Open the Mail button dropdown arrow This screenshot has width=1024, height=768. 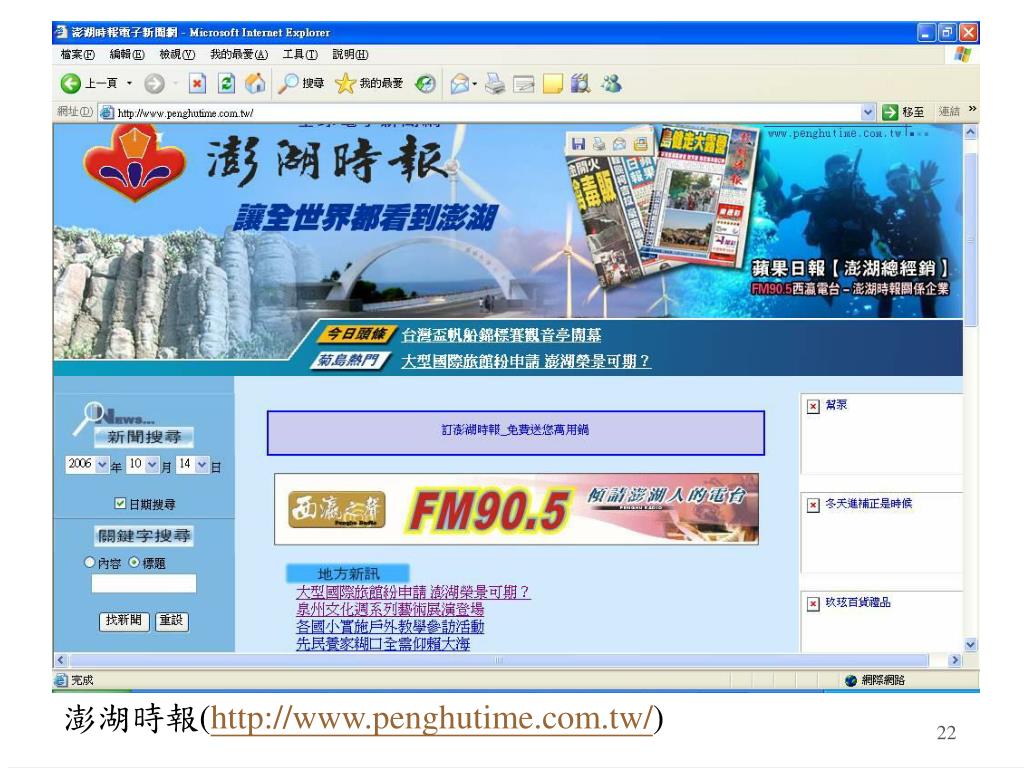tap(475, 84)
